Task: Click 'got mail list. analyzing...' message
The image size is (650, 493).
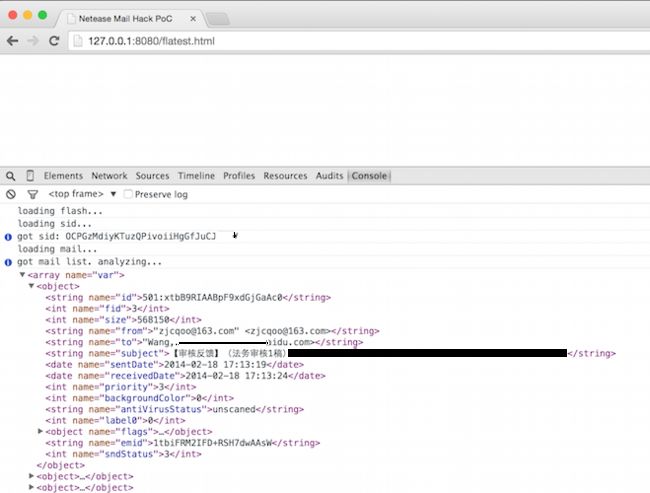Action: pos(90,262)
